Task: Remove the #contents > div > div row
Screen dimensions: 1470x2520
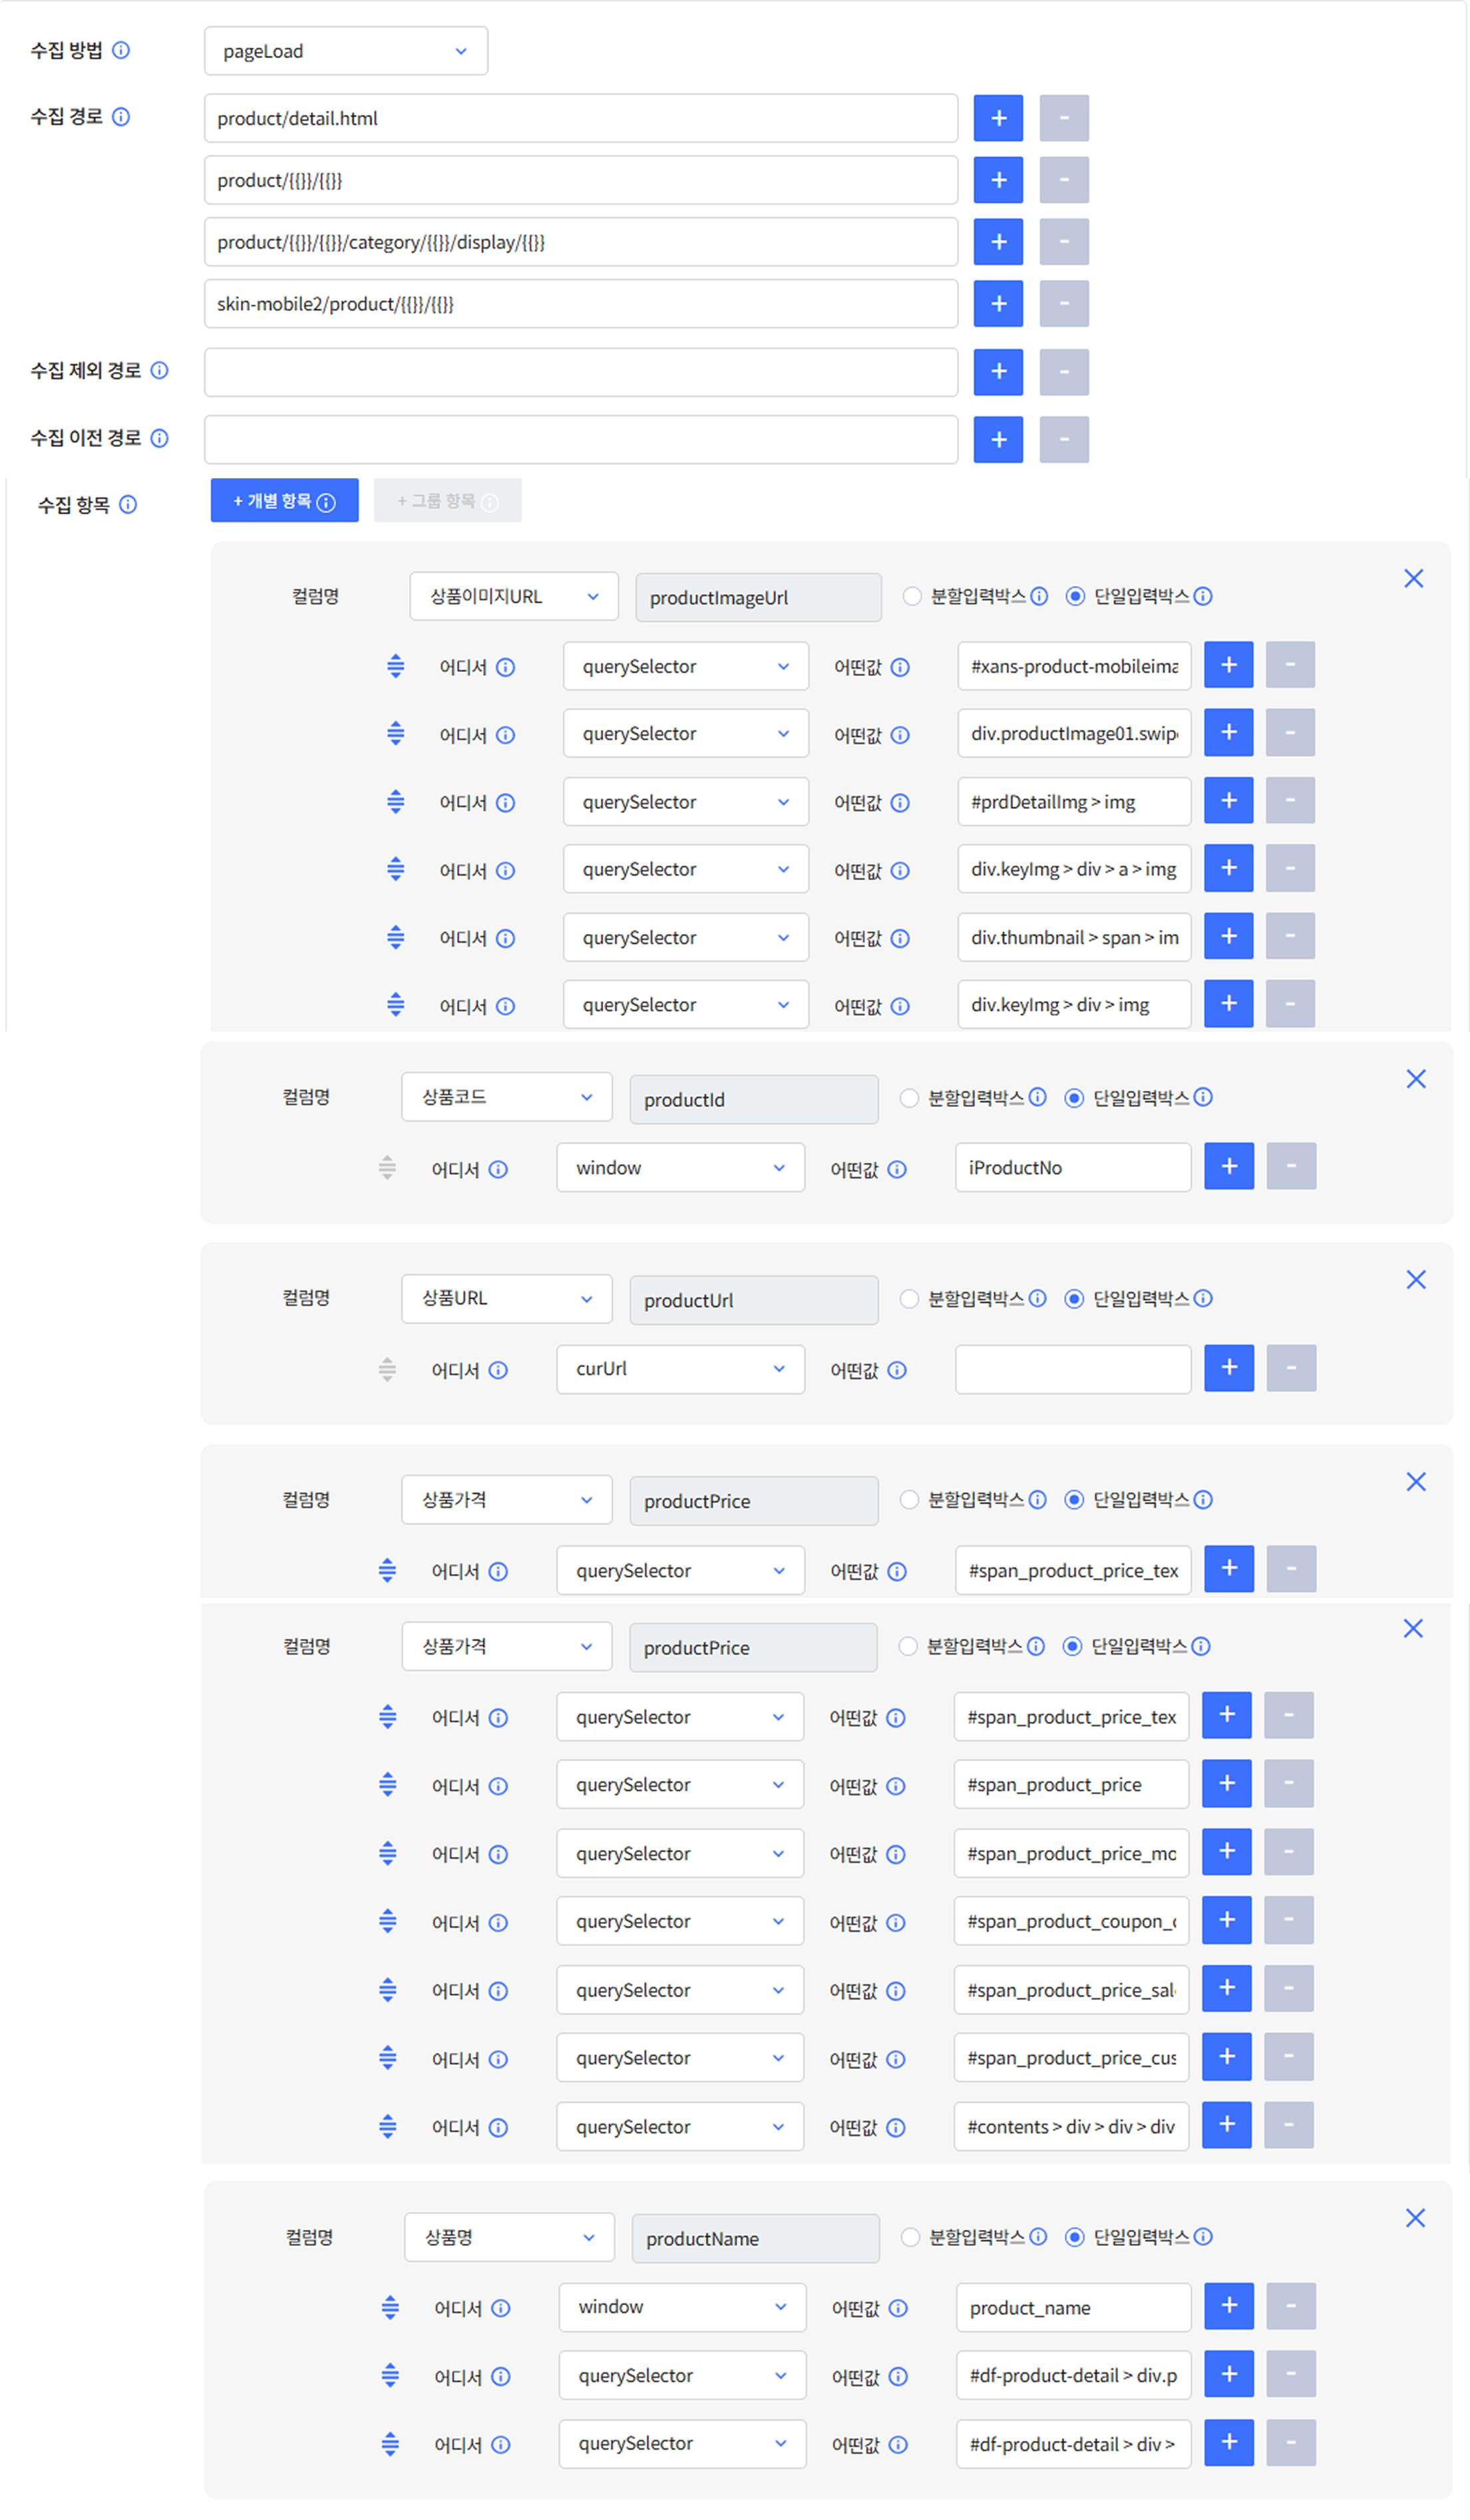Action: pyautogui.click(x=1289, y=2125)
